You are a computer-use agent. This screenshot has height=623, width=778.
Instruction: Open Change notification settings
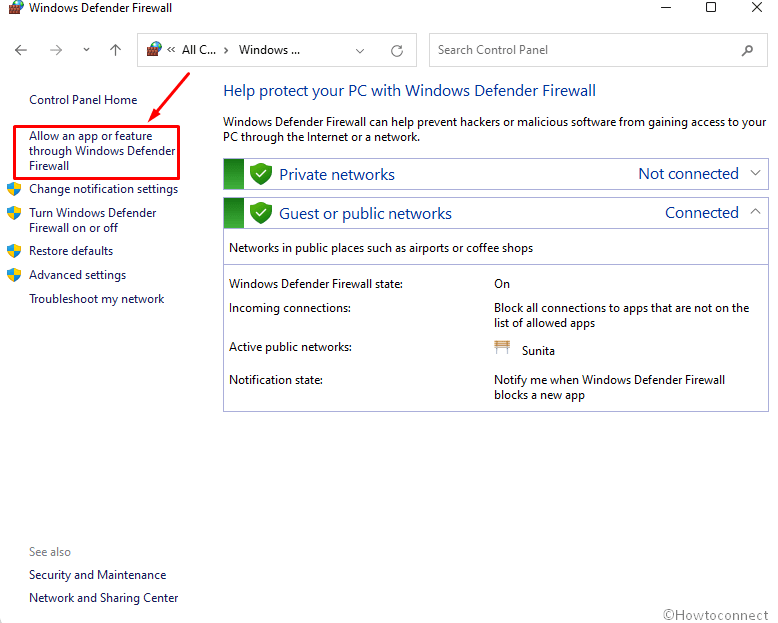[103, 189]
